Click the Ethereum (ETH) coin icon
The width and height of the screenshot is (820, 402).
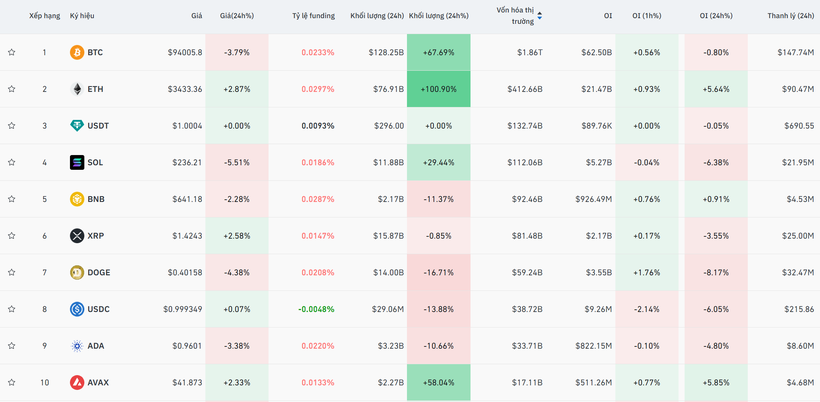pyautogui.click(x=77, y=89)
